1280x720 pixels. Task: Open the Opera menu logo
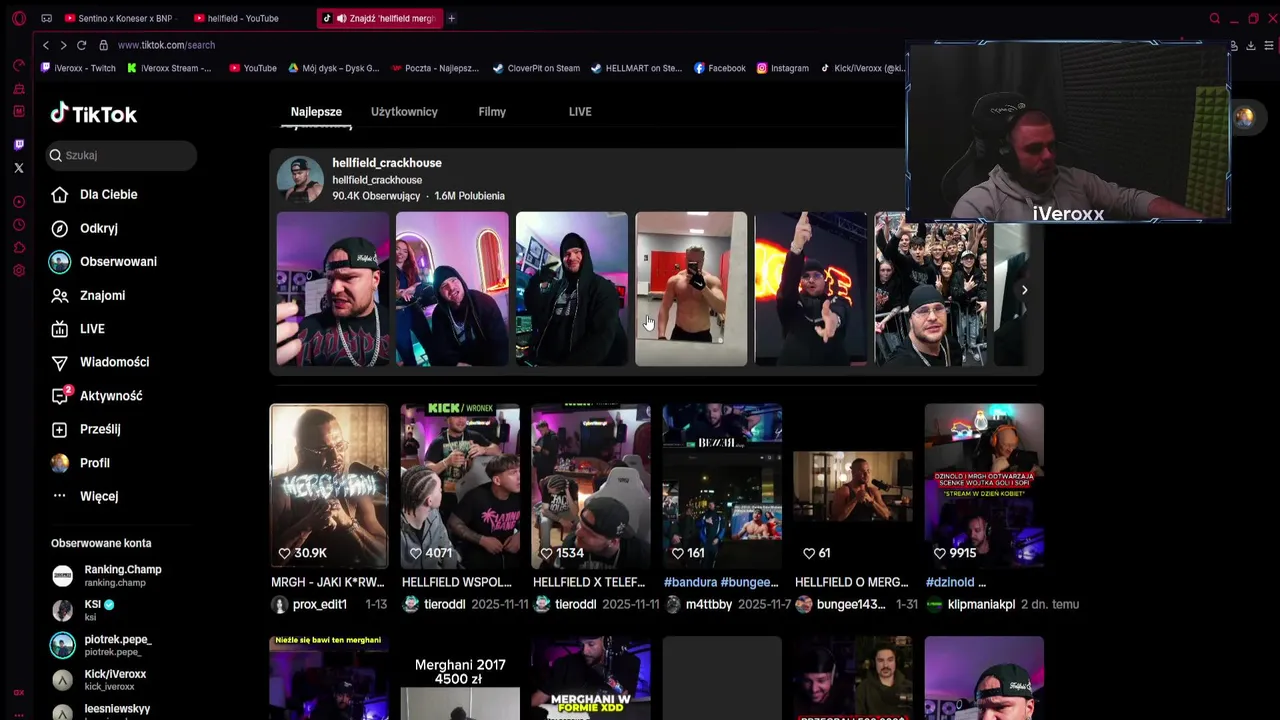pyautogui.click(x=19, y=18)
